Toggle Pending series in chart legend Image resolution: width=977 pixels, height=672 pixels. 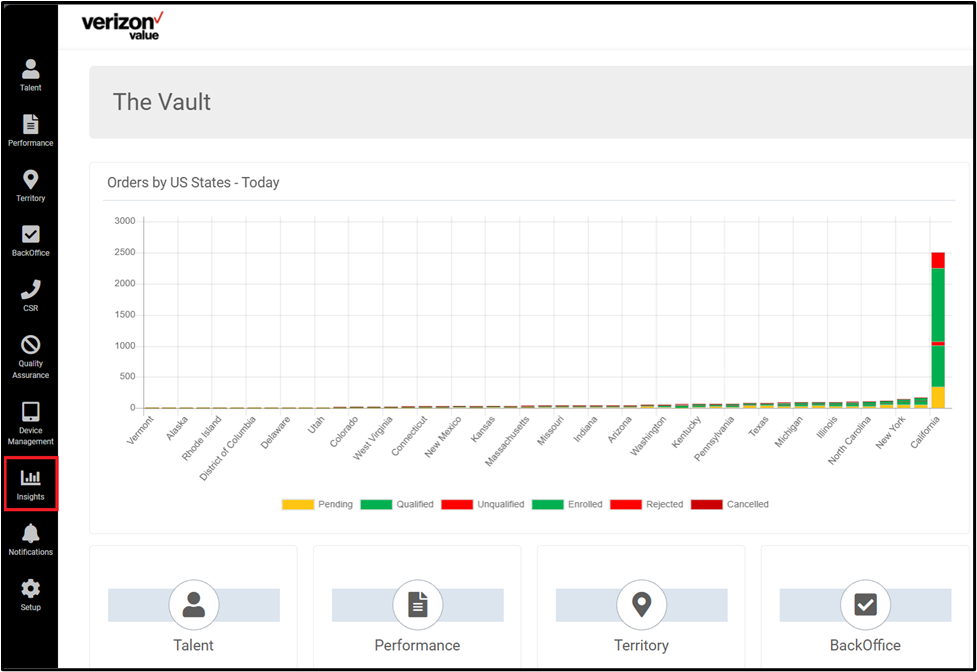click(317, 504)
